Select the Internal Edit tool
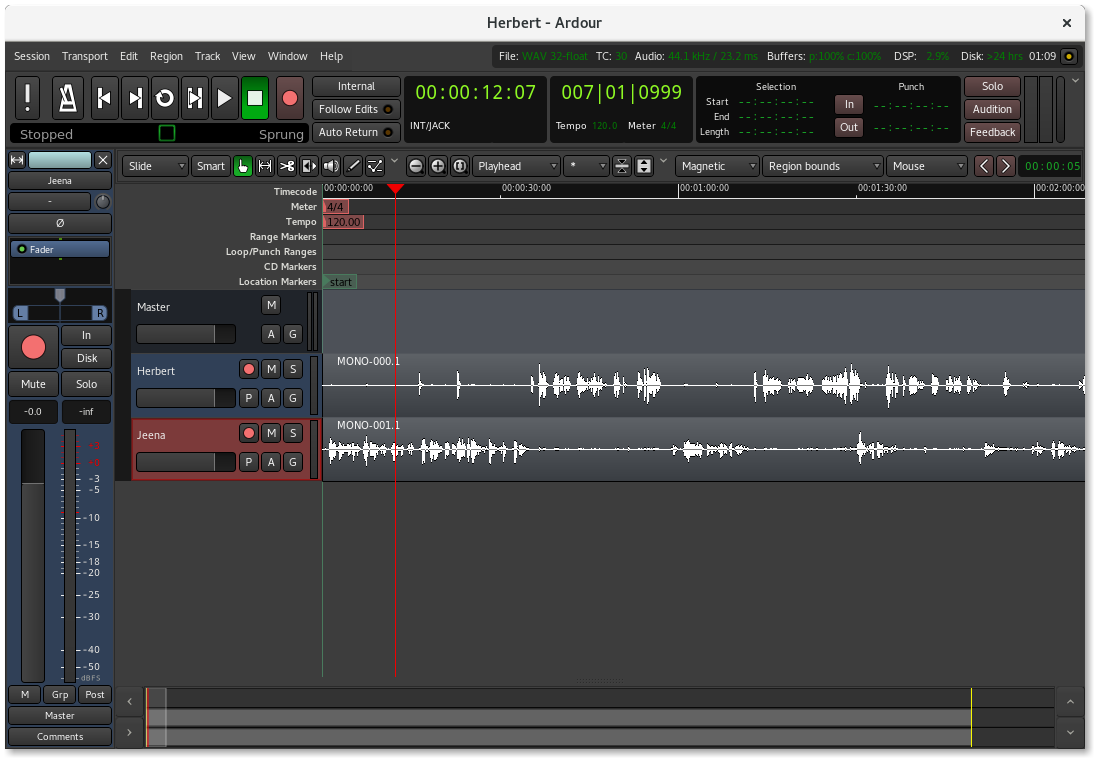Viewport: 1094px width, 758px height. [x=375, y=166]
